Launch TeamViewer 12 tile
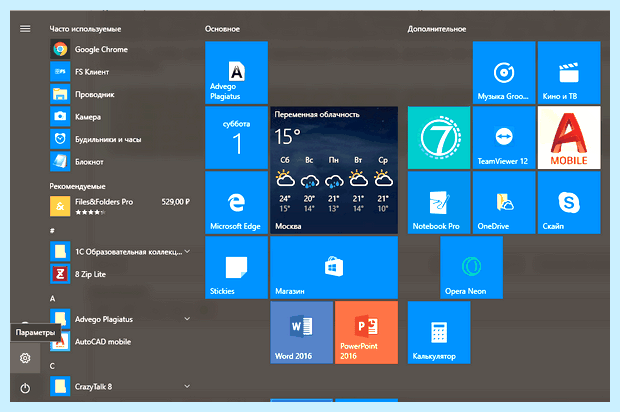 [x=504, y=138]
